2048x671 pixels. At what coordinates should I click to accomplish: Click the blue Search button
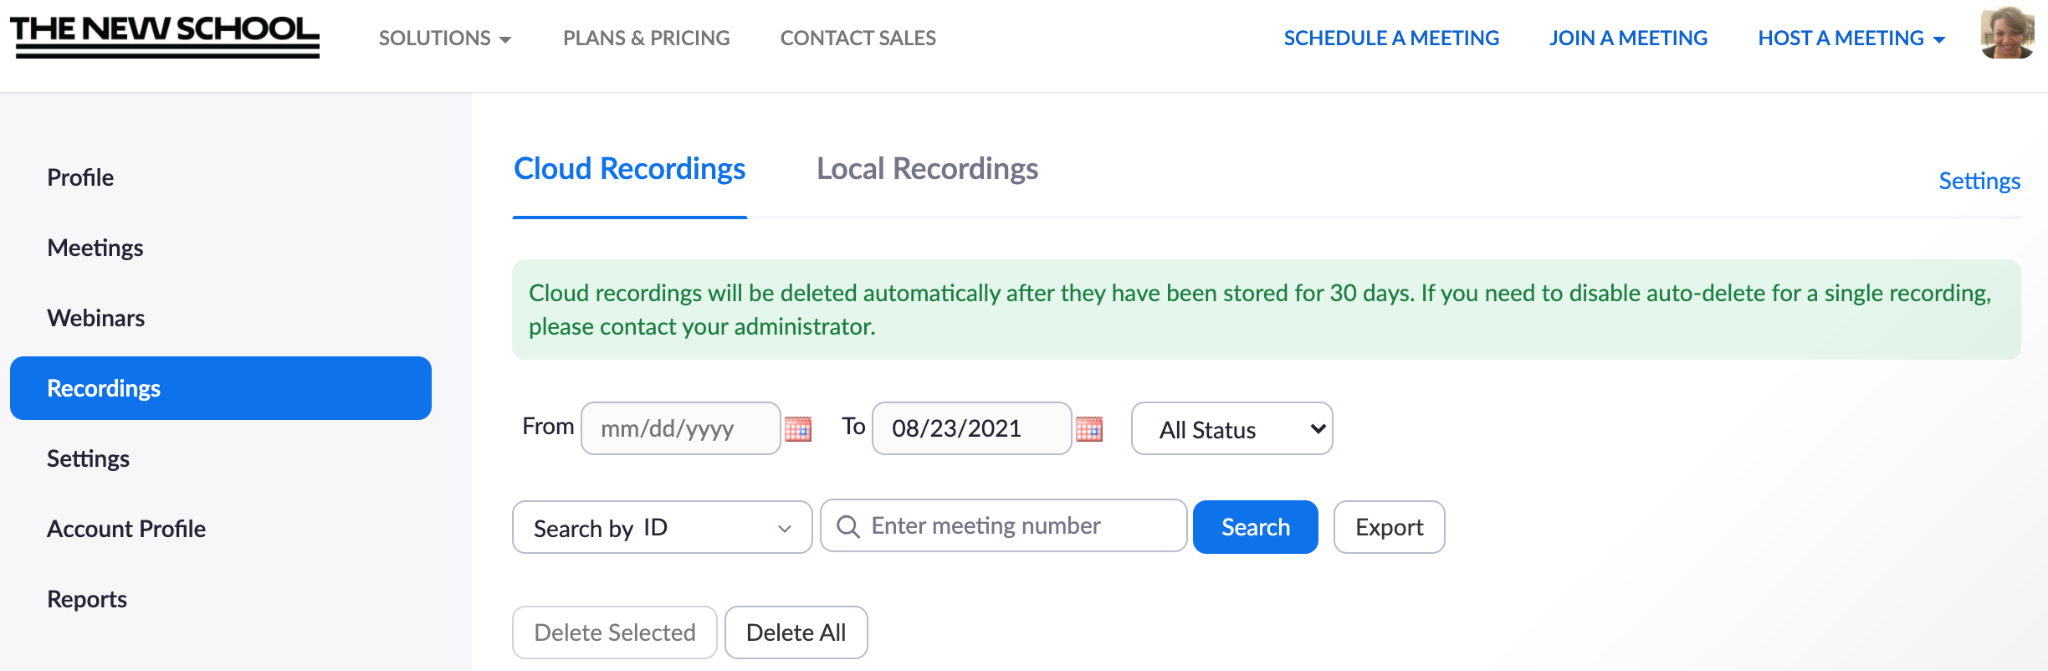coord(1255,527)
